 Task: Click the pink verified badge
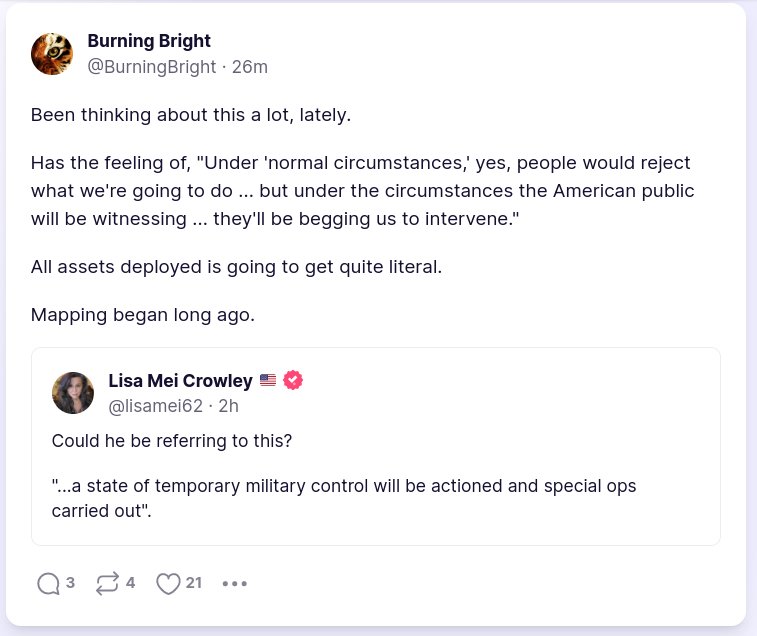click(293, 380)
